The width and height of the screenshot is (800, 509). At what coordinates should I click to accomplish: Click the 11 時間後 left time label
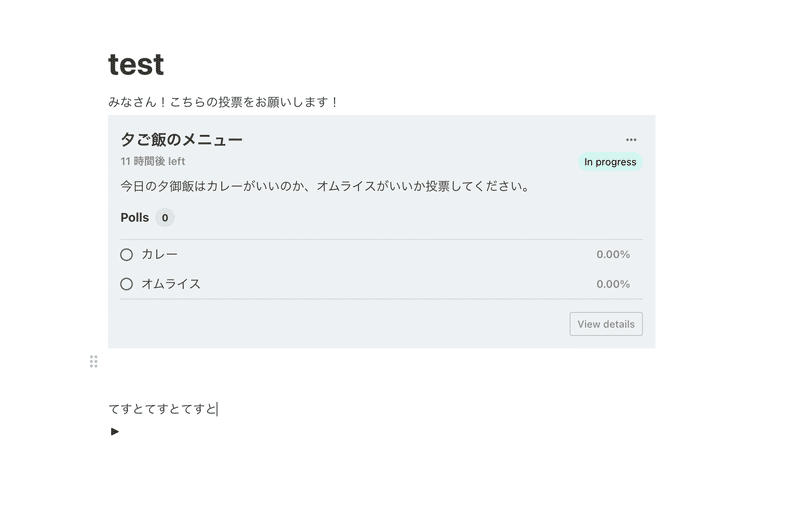(x=153, y=162)
